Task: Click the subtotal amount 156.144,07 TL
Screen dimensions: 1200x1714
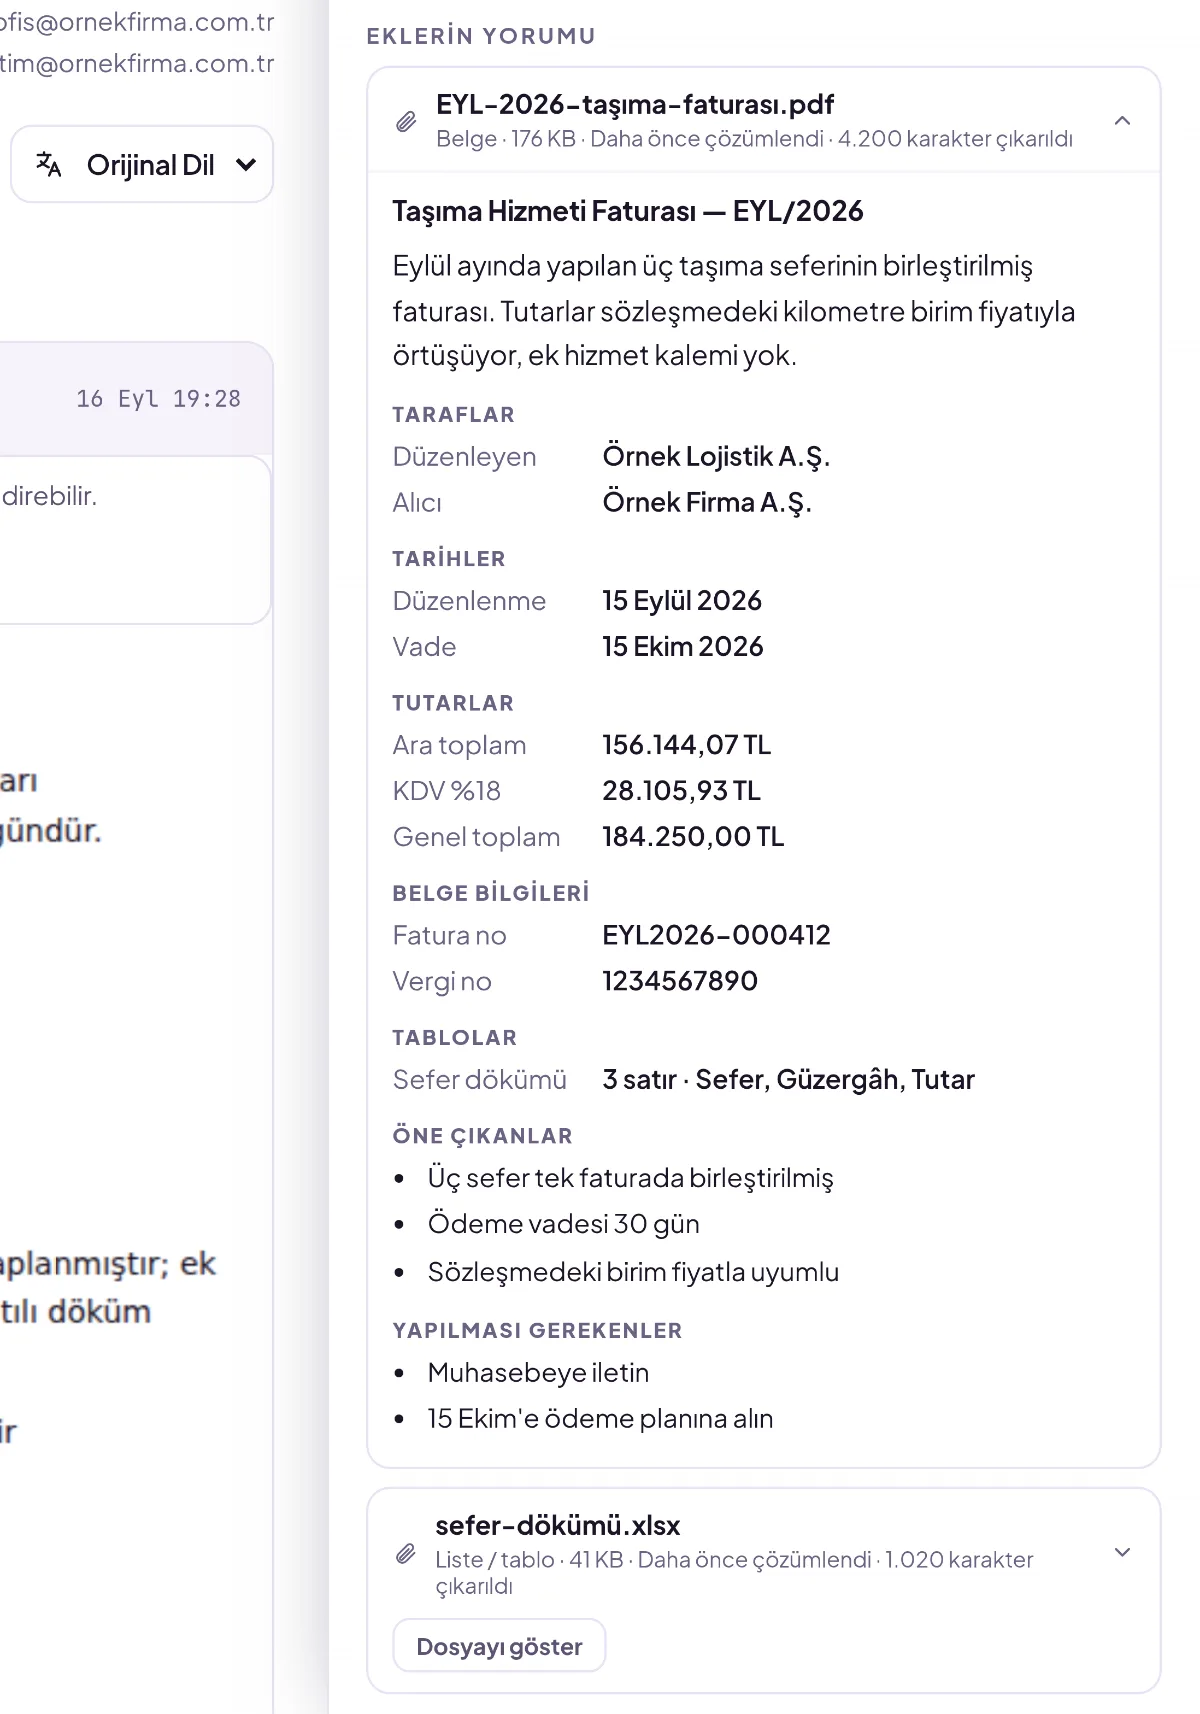Action: click(687, 745)
